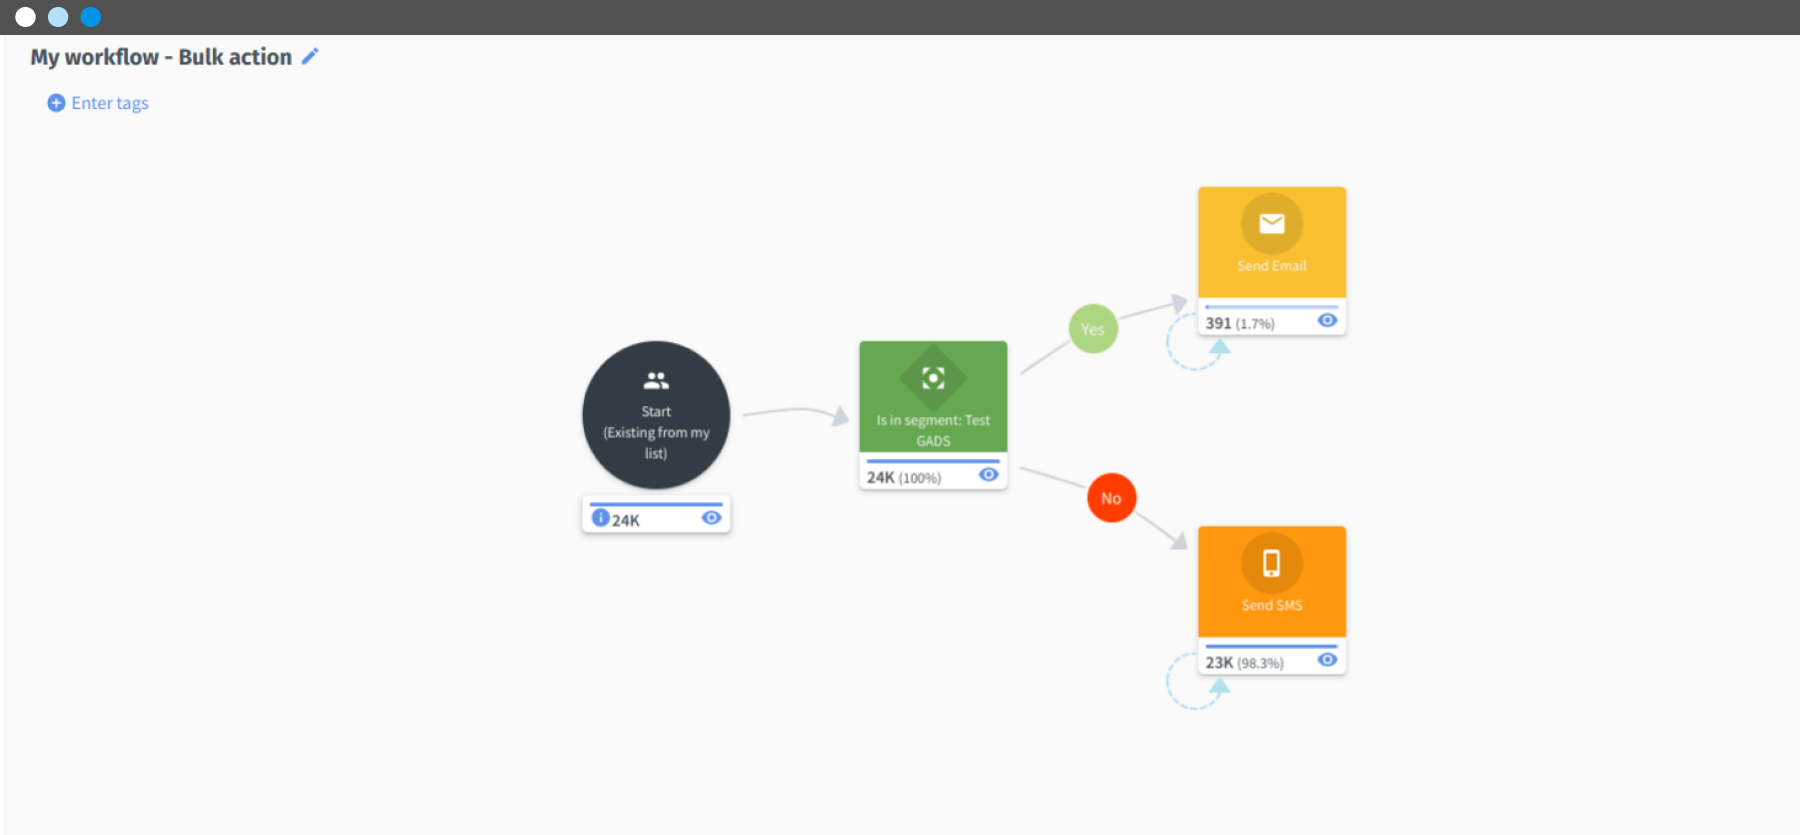The width and height of the screenshot is (1800, 835).
Task: Click the Yes branch circle
Action: pos(1093,329)
